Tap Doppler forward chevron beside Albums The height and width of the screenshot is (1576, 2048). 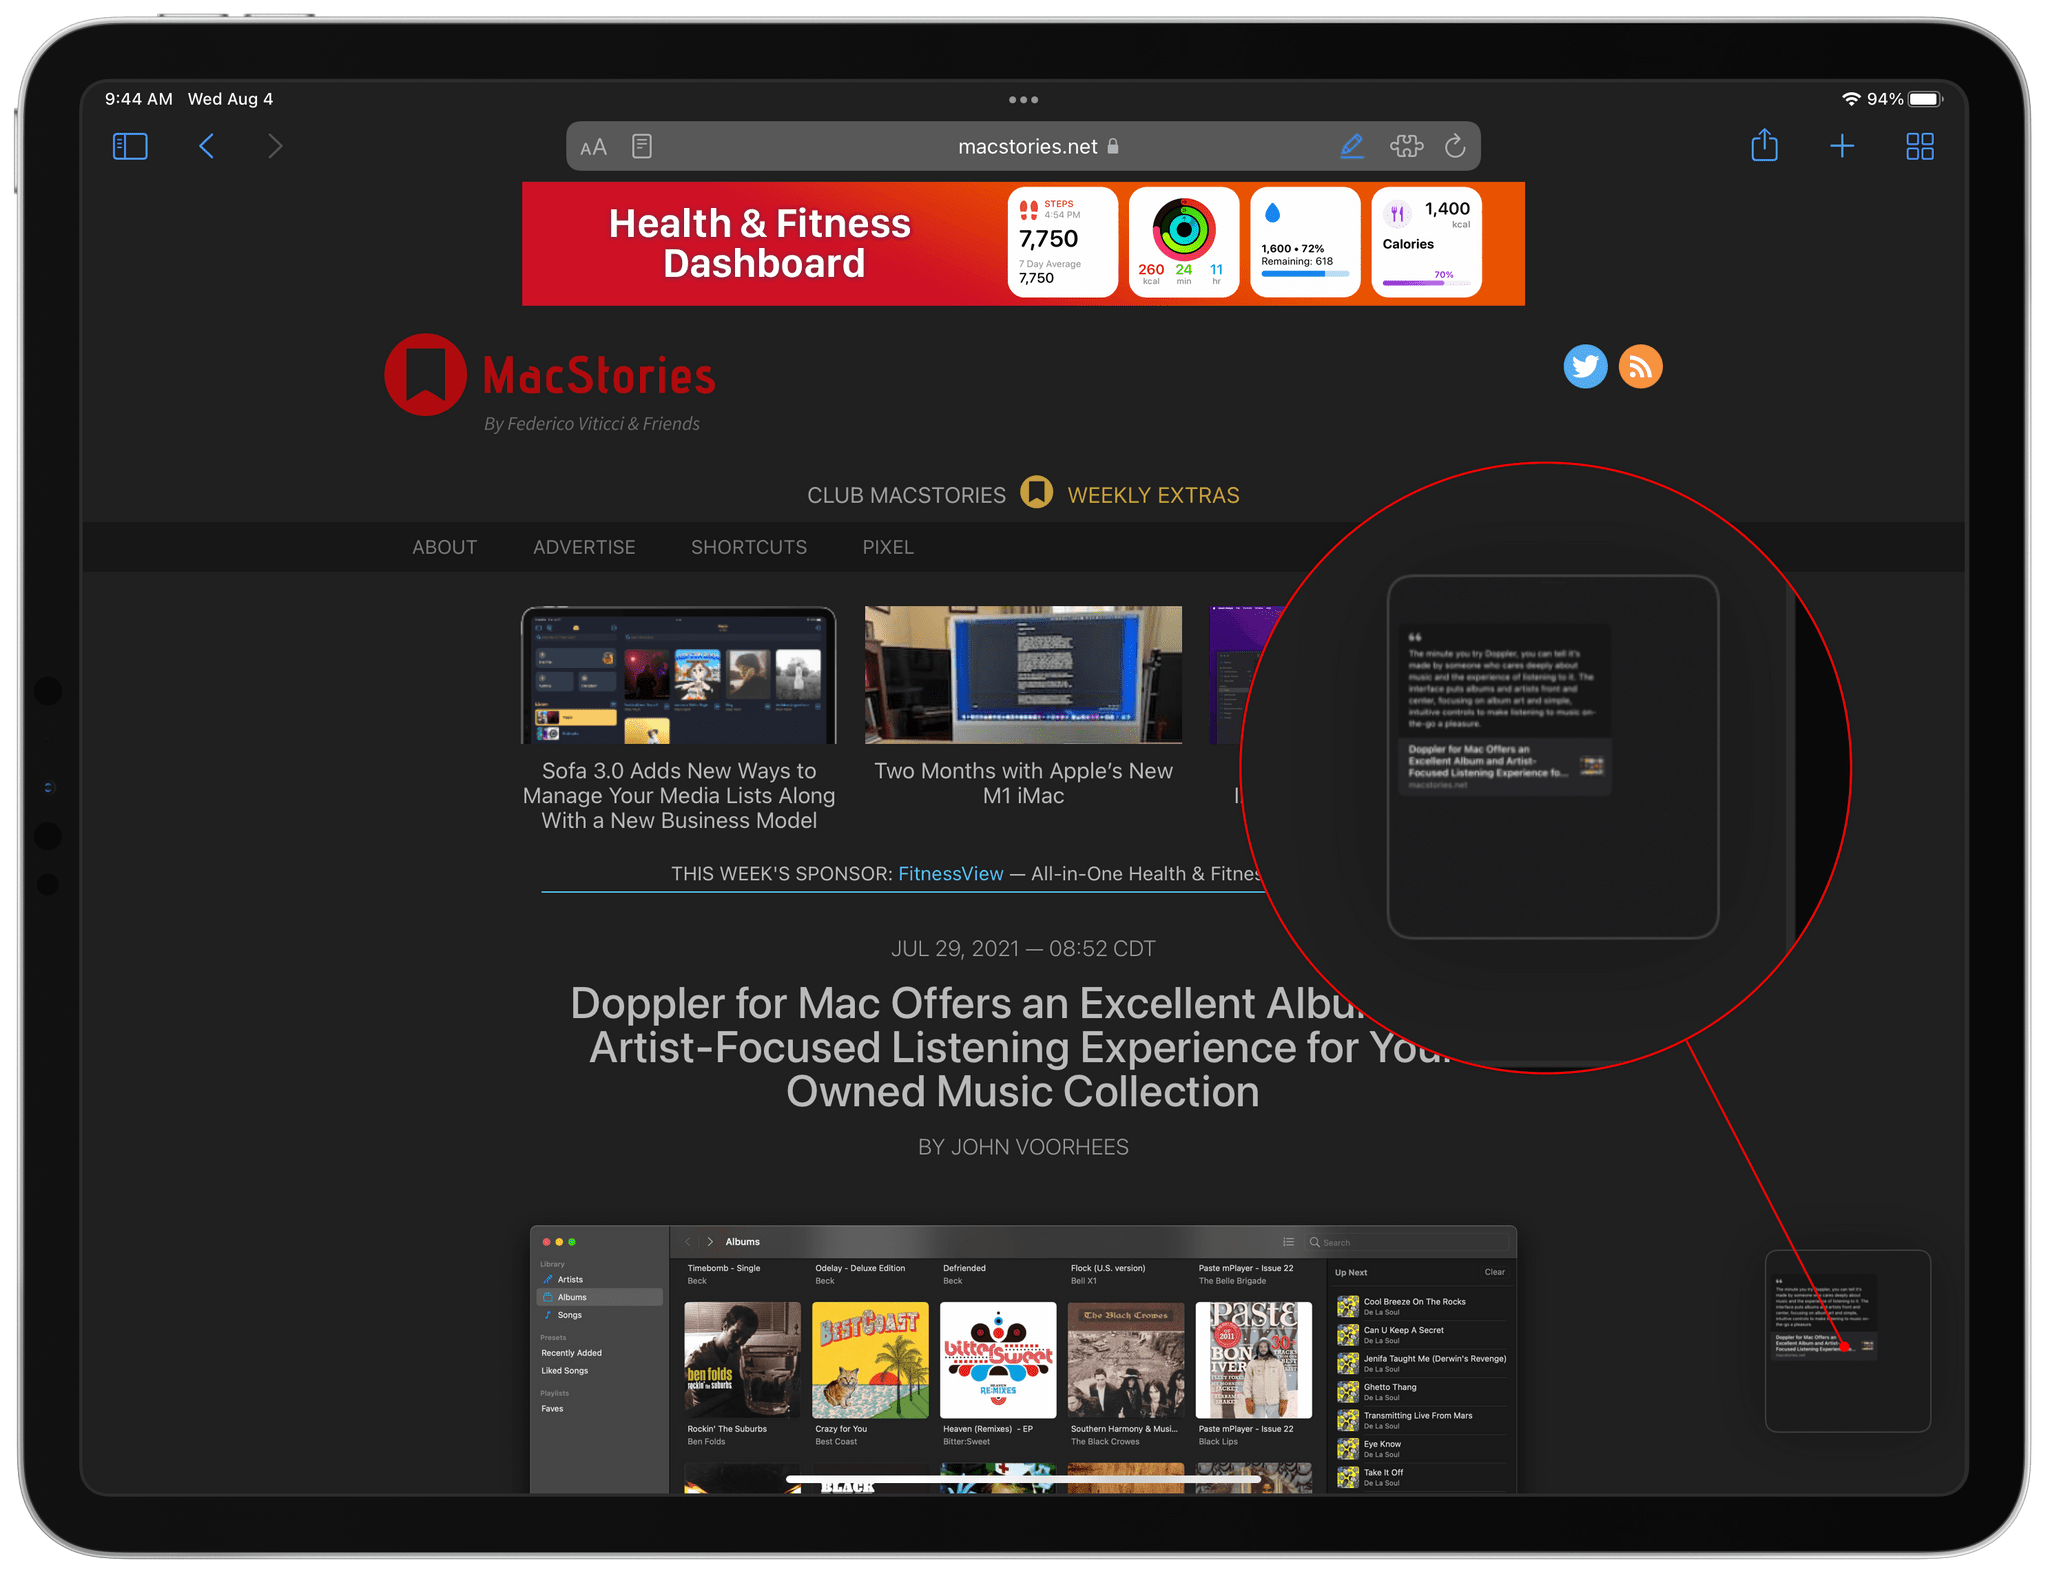(710, 1242)
